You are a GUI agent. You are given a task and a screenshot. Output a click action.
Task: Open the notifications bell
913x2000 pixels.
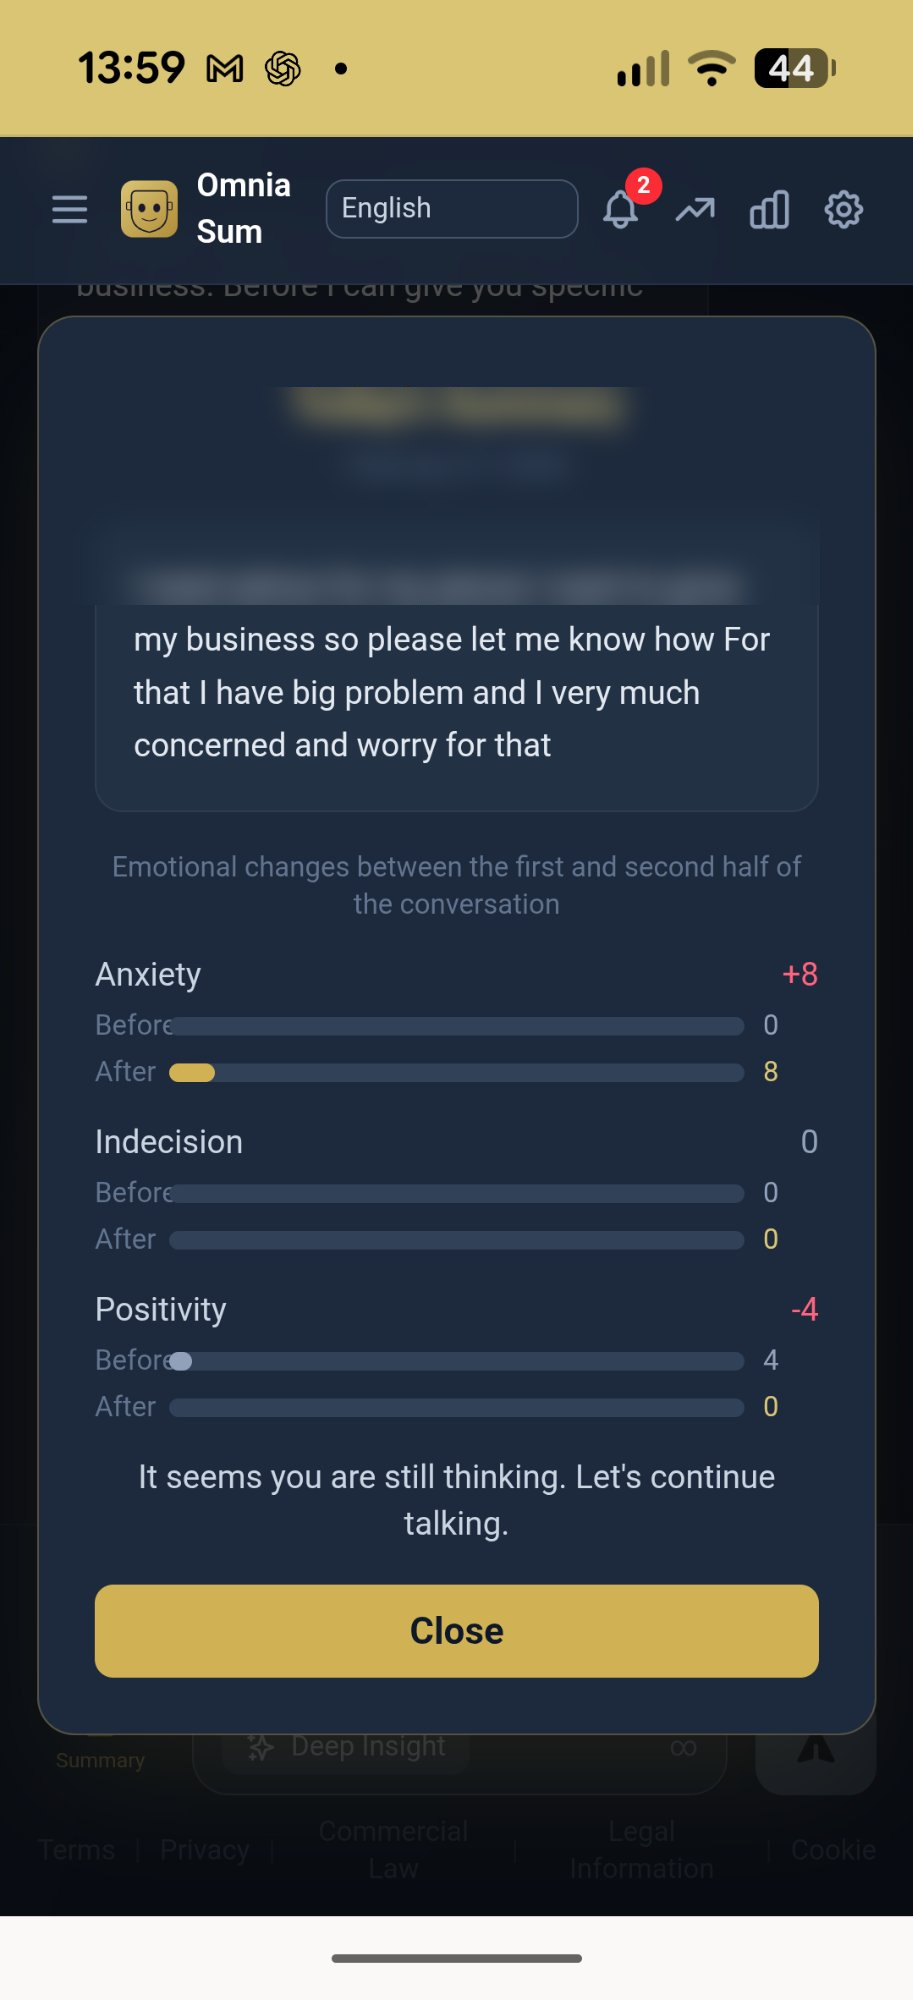pos(621,210)
